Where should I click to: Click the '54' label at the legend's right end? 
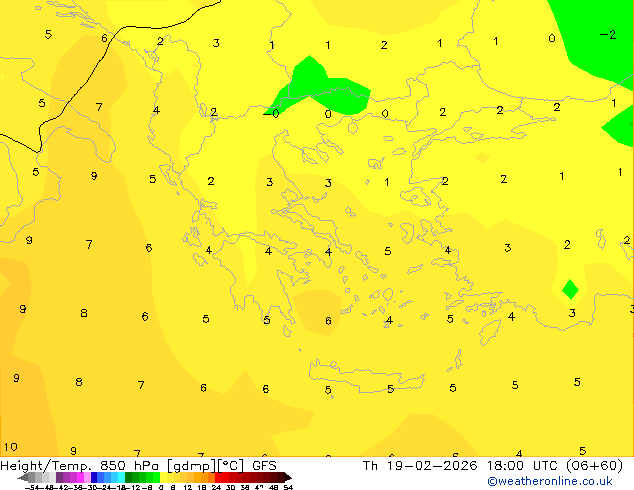288,487
